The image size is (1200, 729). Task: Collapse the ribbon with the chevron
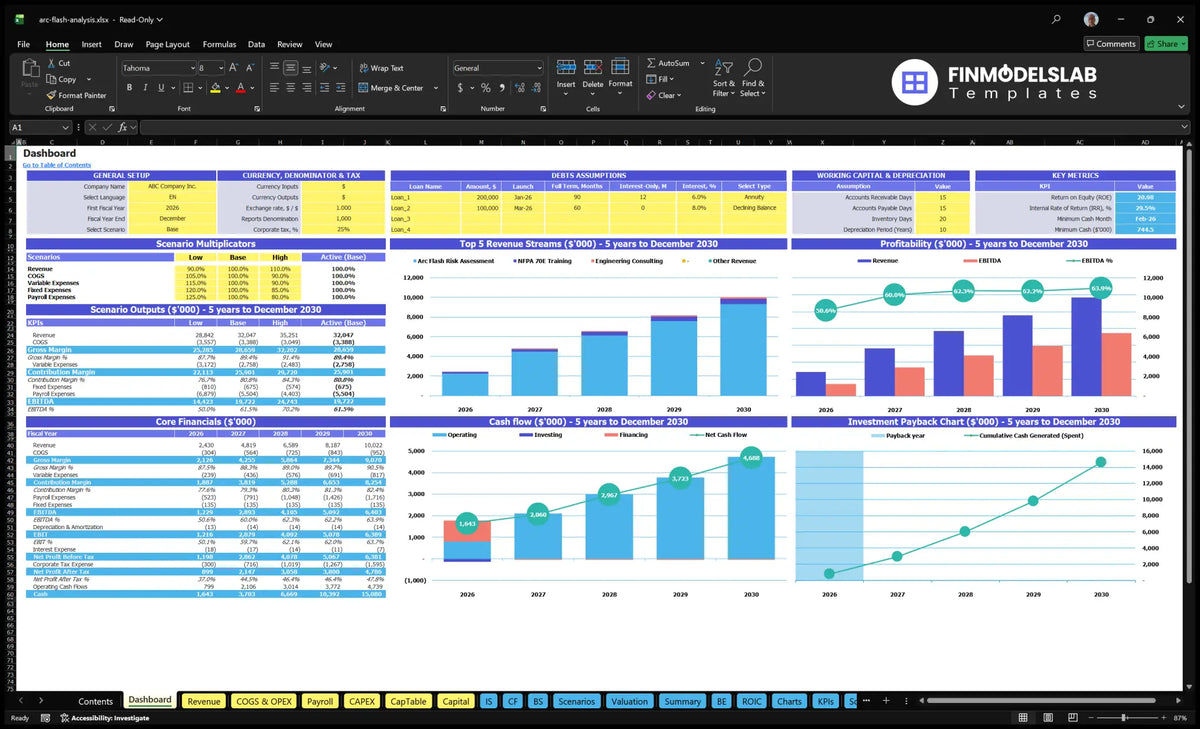pyautogui.click(x=1183, y=108)
